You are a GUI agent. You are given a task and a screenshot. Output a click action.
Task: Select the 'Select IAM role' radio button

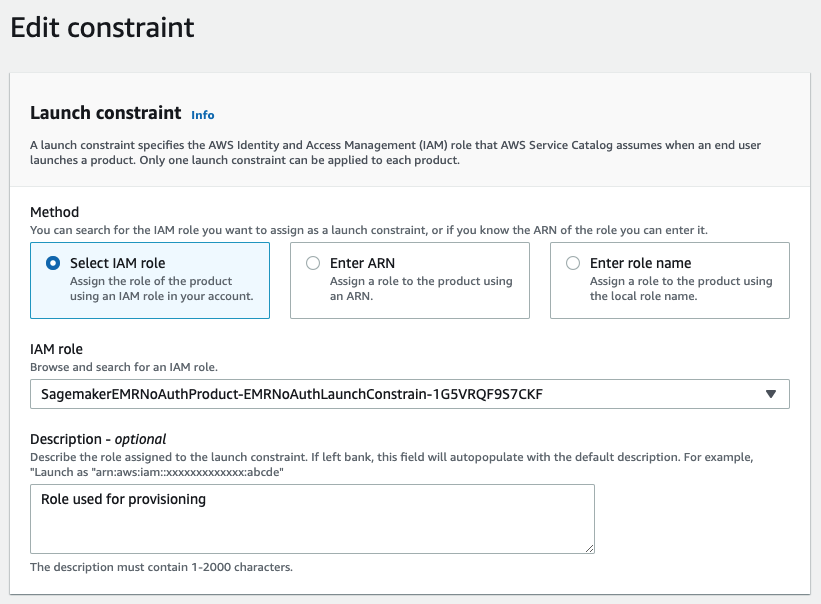point(53,263)
